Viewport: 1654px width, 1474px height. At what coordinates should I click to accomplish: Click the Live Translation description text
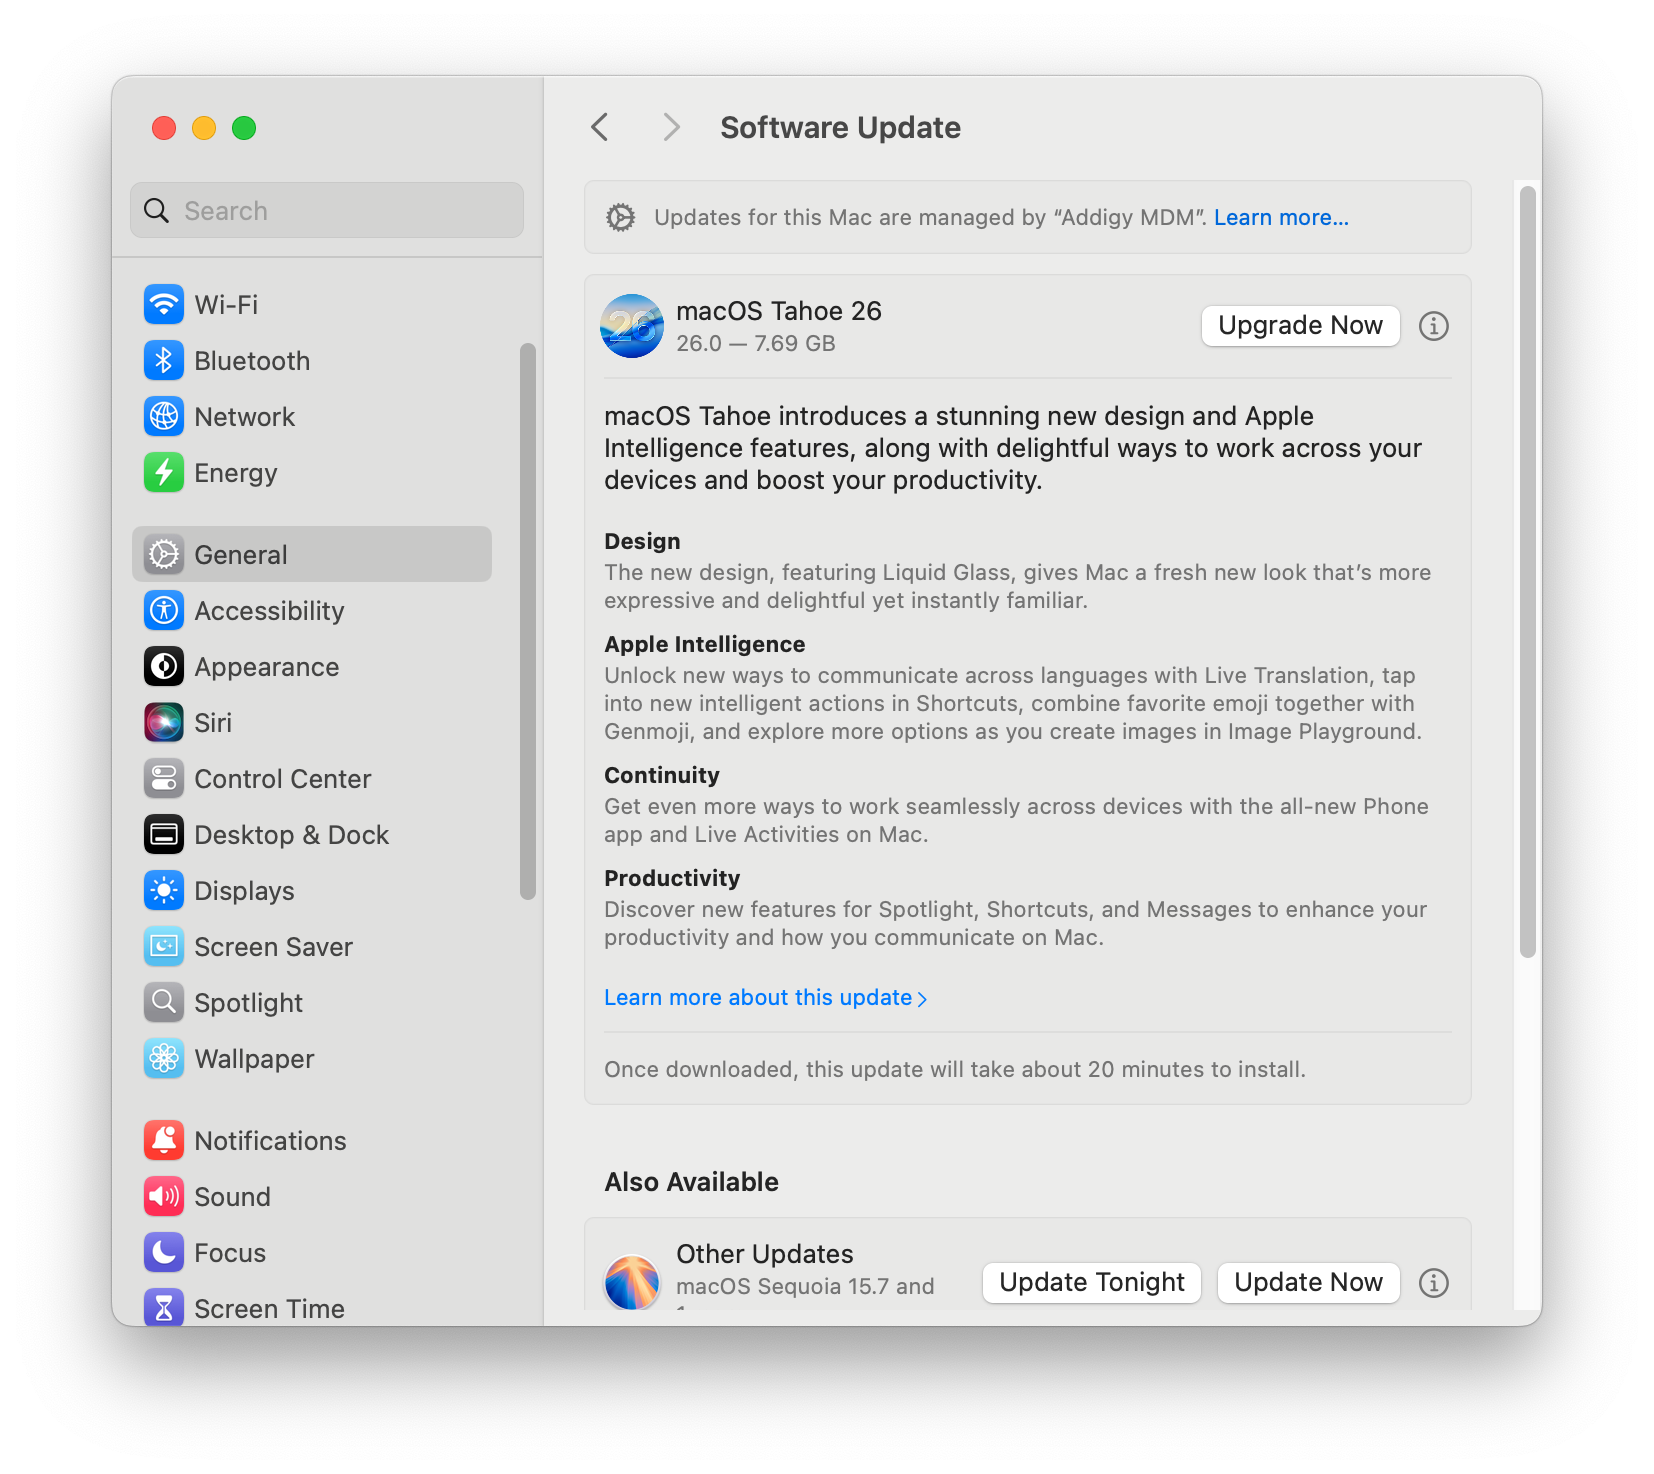(x=1013, y=703)
